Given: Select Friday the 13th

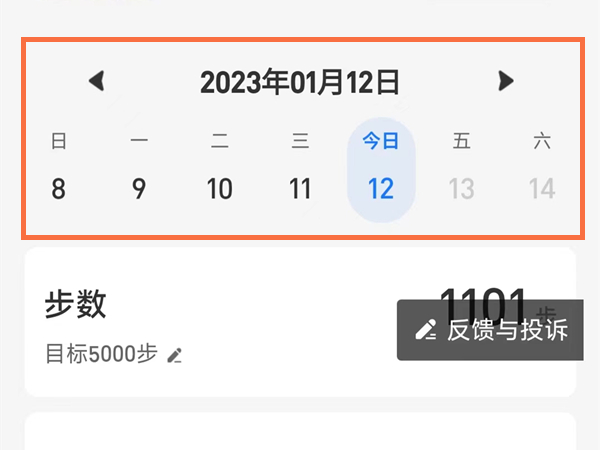Looking at the screenshot, I should [461, 189].
